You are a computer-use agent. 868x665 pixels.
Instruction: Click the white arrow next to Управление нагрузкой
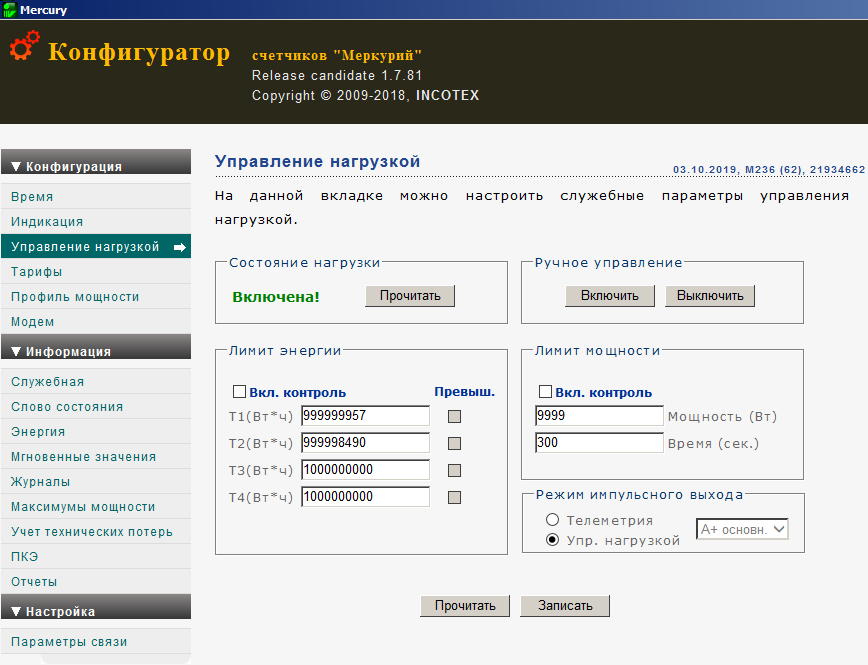[180, 247]
